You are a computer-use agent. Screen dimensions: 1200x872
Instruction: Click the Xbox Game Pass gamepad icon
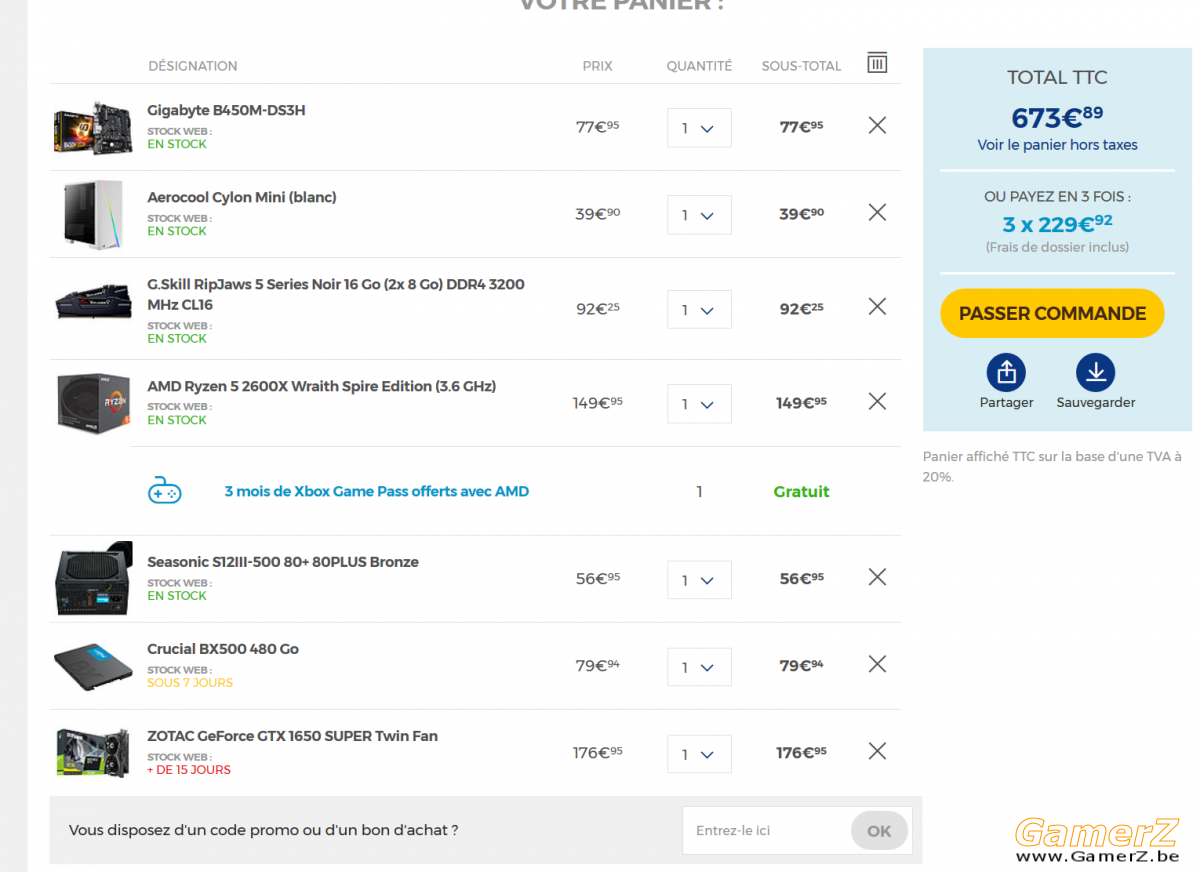(x=164, y=491)
